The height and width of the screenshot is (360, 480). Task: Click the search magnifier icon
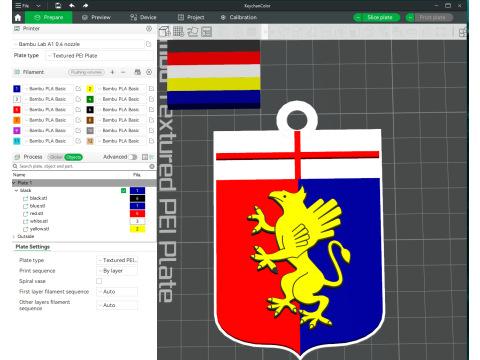pos(15,166)
